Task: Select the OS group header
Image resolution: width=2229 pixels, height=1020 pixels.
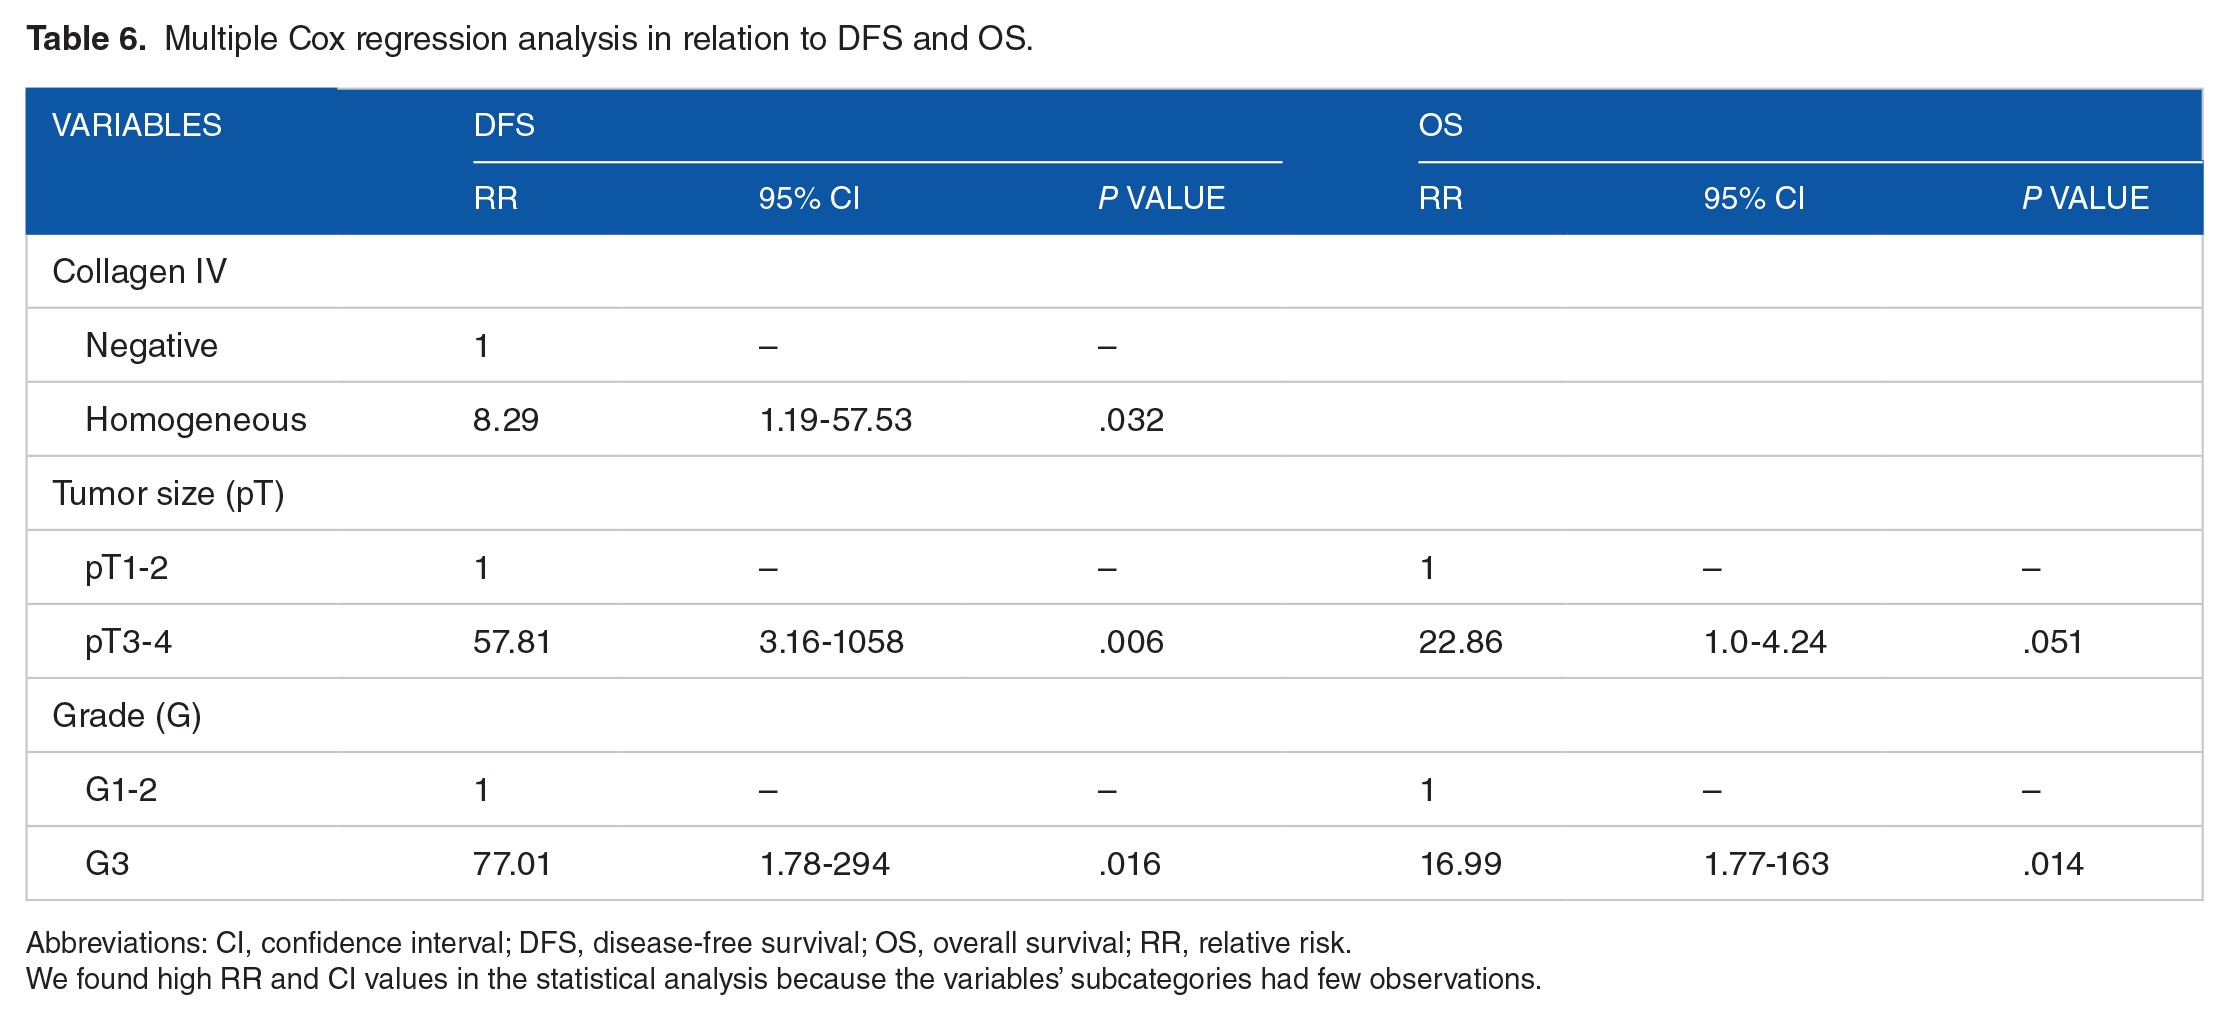Action: click(x=1440, y=125)
